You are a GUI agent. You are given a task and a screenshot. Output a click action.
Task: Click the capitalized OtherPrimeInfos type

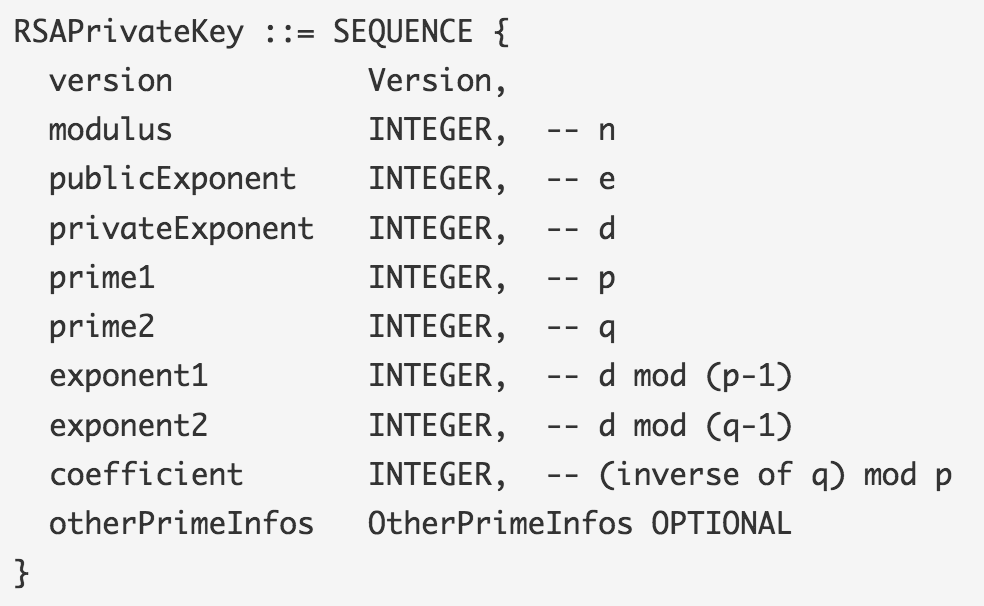click(x=500, y=524)
